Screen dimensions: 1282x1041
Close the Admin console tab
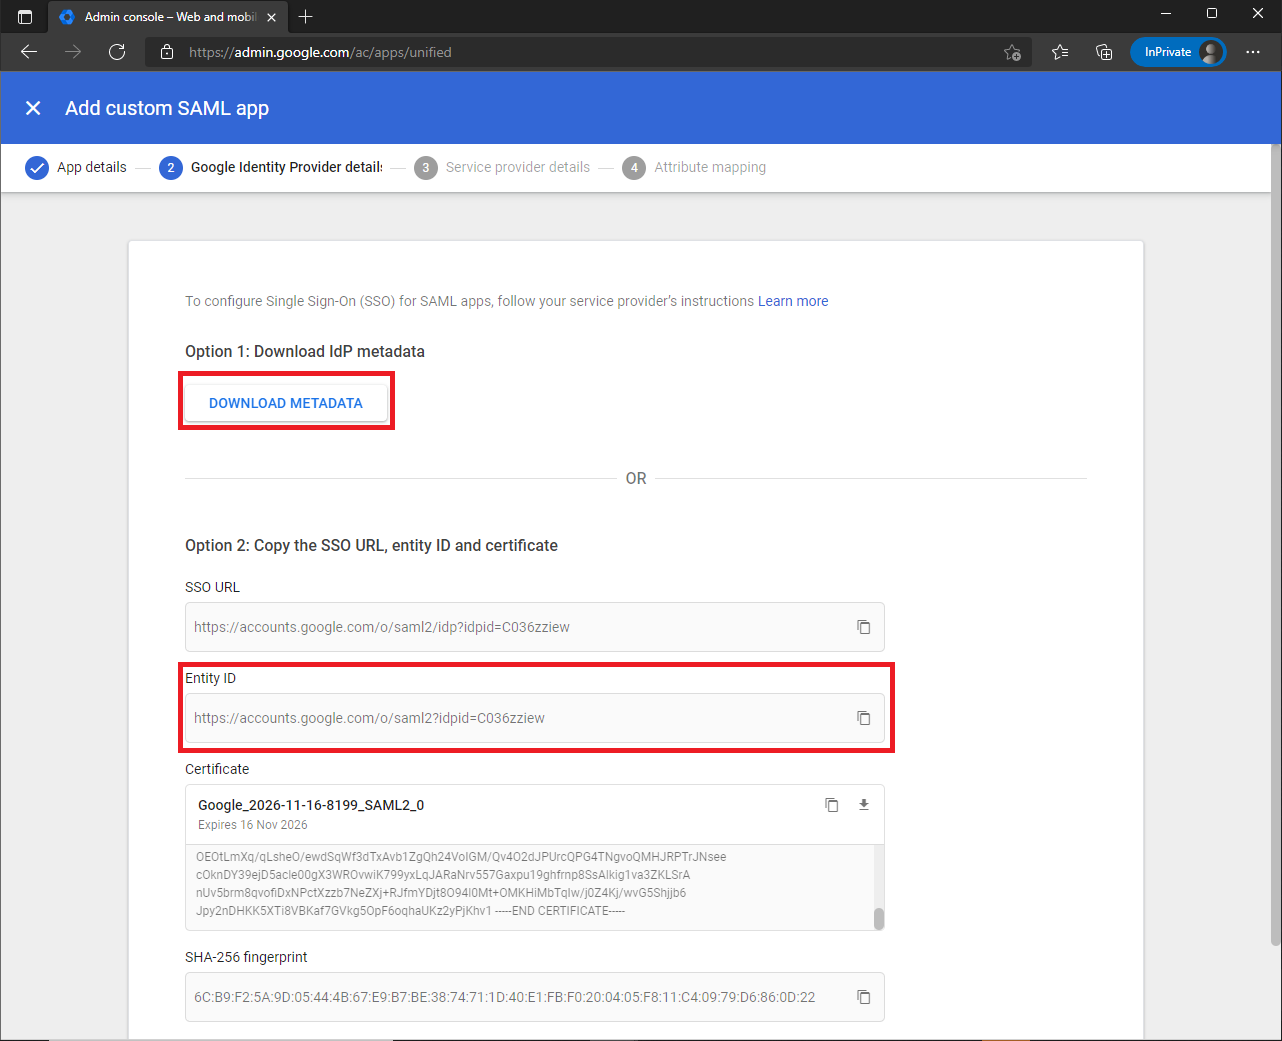click(x=272, y=17)
